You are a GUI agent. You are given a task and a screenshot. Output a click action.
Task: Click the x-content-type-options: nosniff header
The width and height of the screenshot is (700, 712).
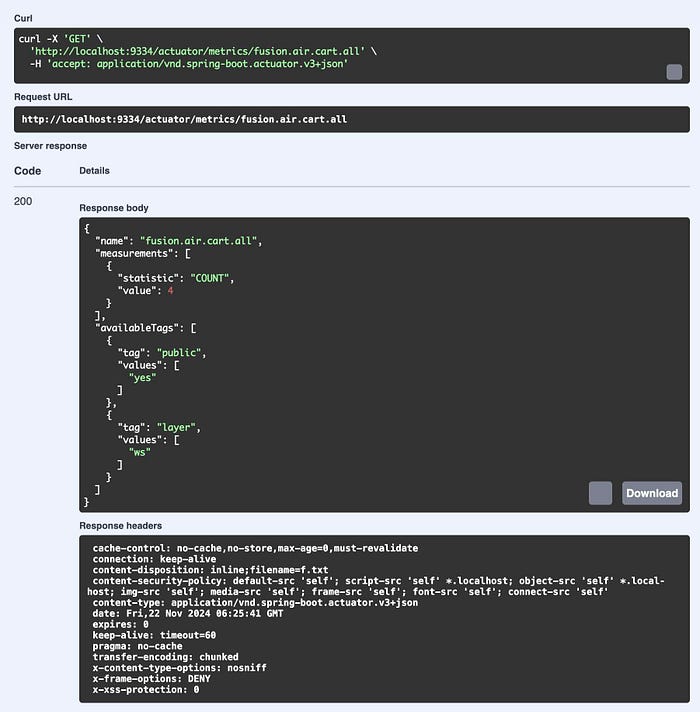(180, 668)
